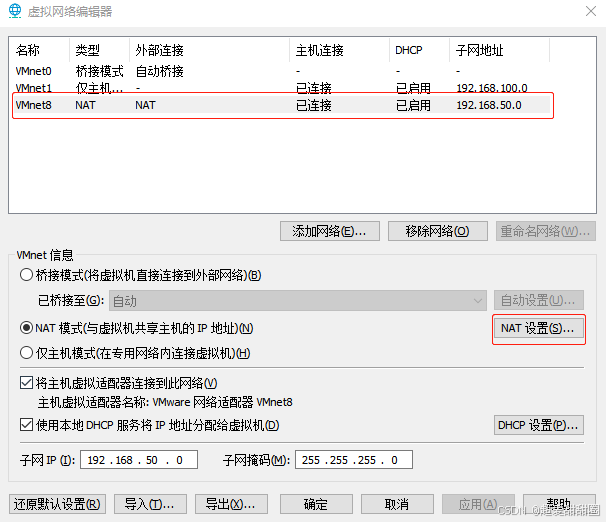Click 移除网络(O) button
This screenshot has width=606, height=522.
tap(437, 231)
